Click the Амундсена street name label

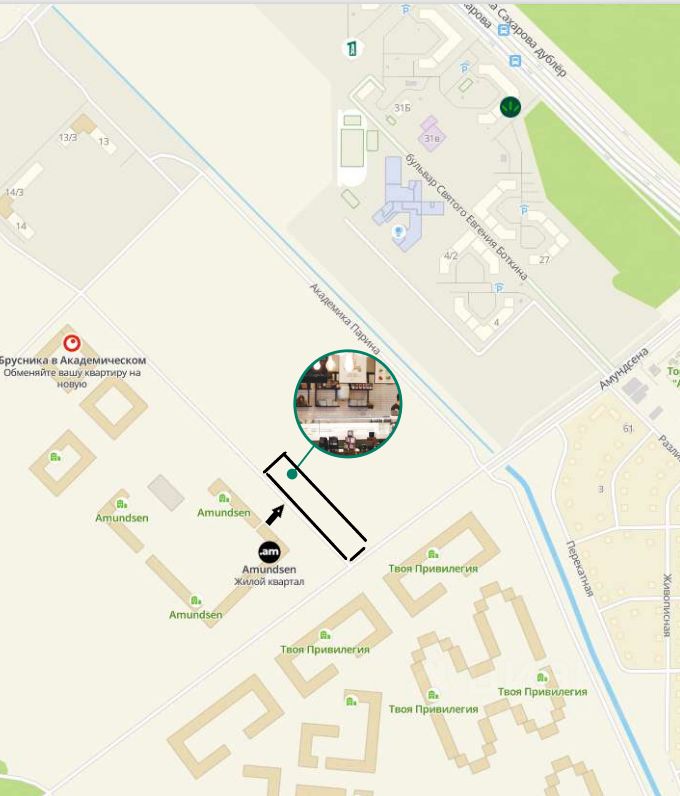[x=624, y=369]
